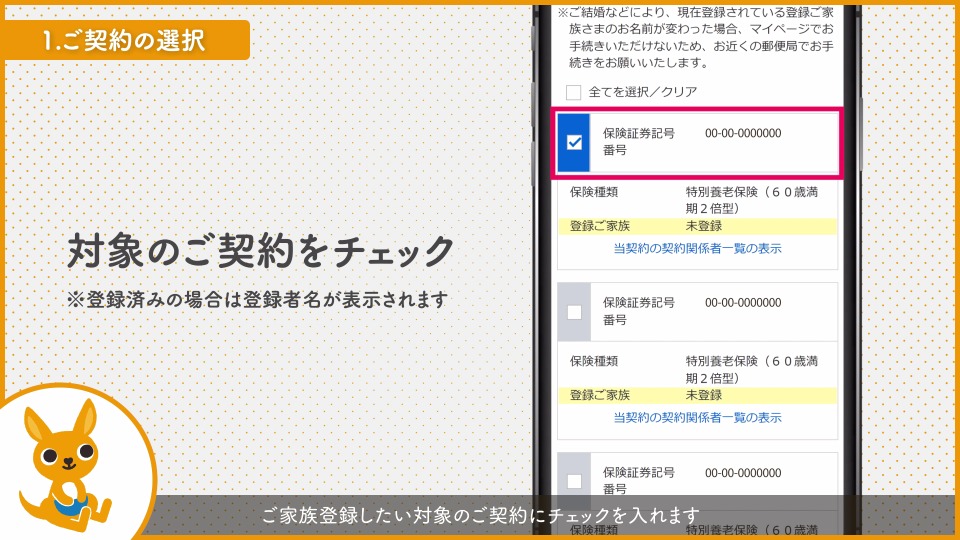This screenshot has height=540, width=960.
Task: Click second contract's 未登録 family status
Action: [x=704, y=395]
